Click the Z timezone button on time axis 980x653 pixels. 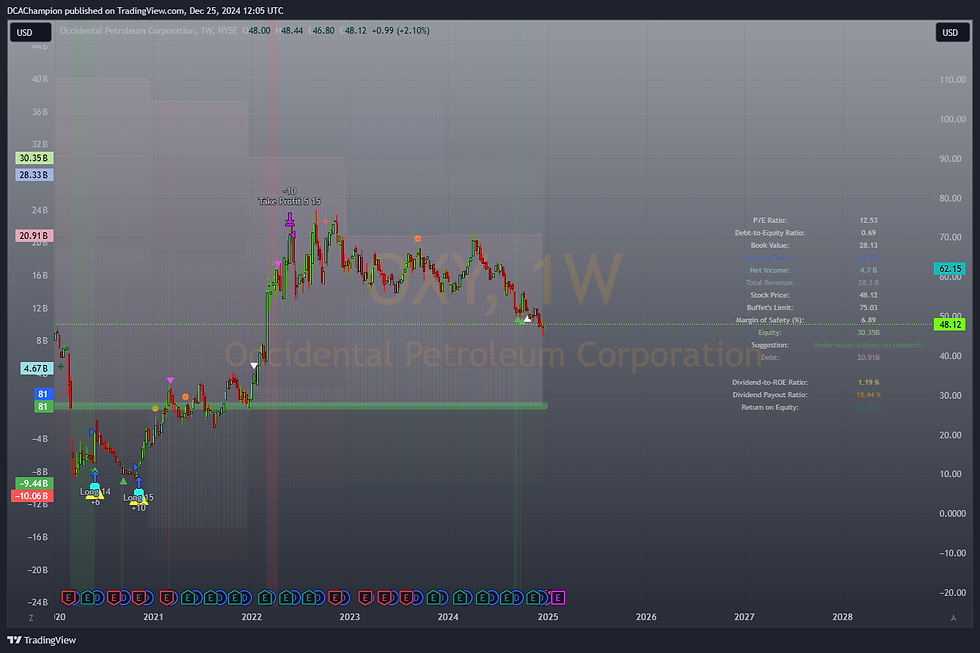[31, 617]
